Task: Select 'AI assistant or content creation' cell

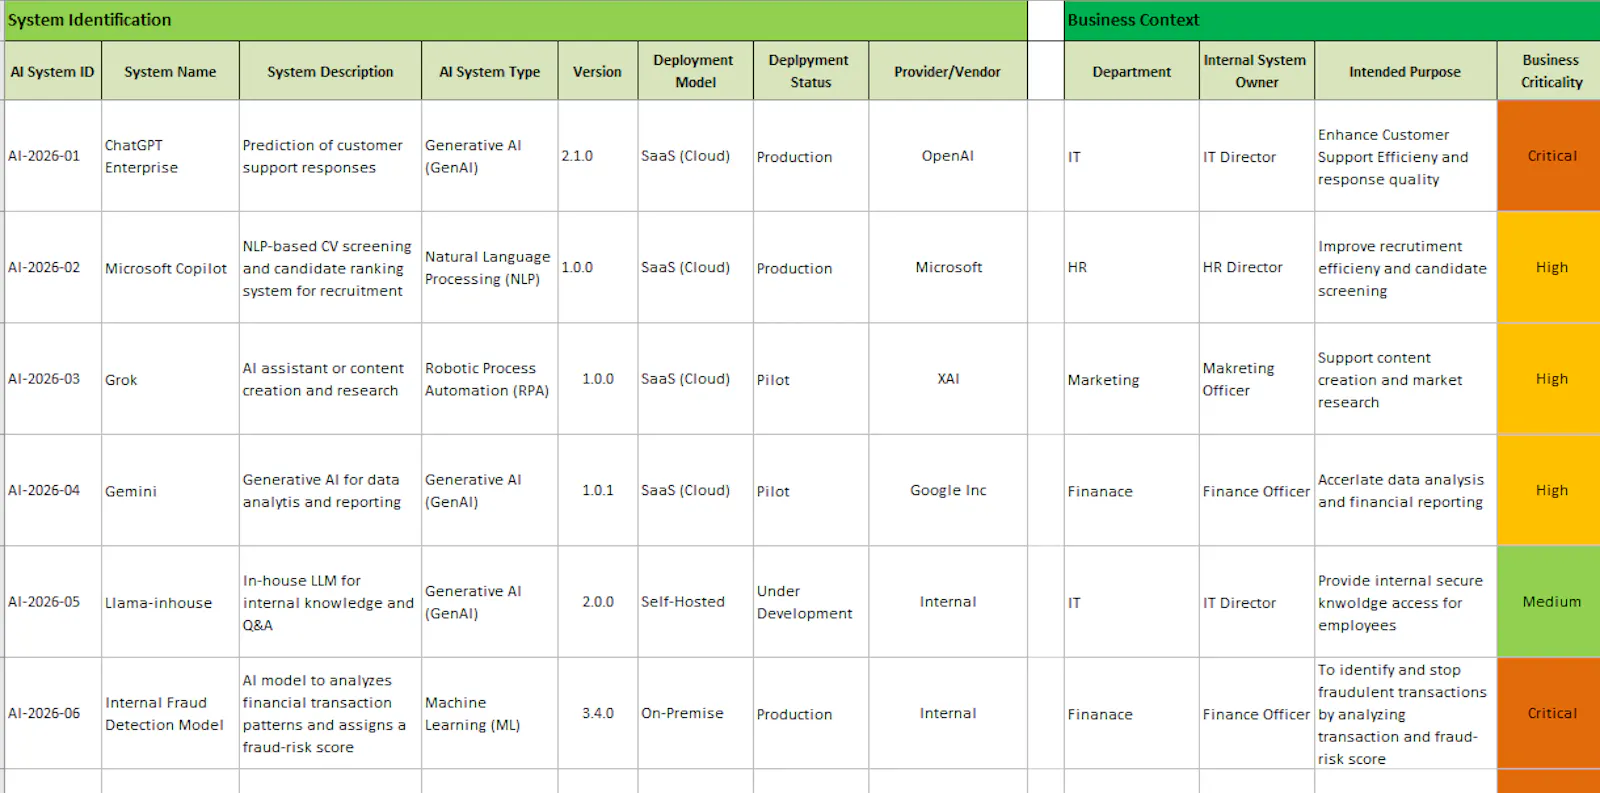Action: tap(330, 379)
